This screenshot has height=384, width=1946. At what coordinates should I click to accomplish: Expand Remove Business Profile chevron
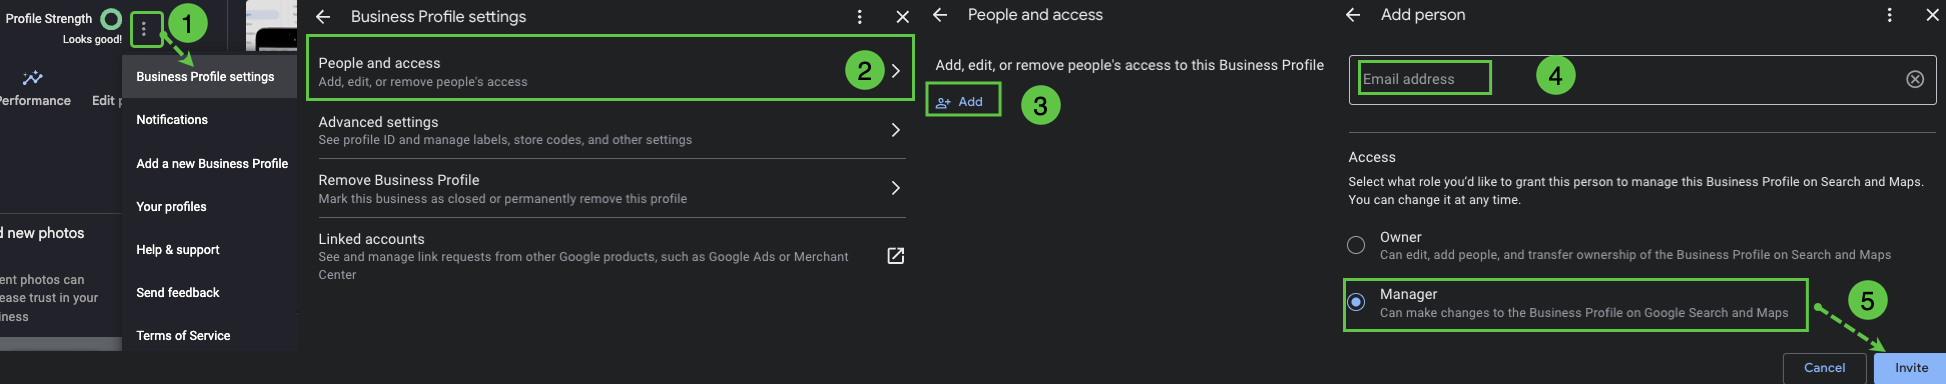(896, 188)
